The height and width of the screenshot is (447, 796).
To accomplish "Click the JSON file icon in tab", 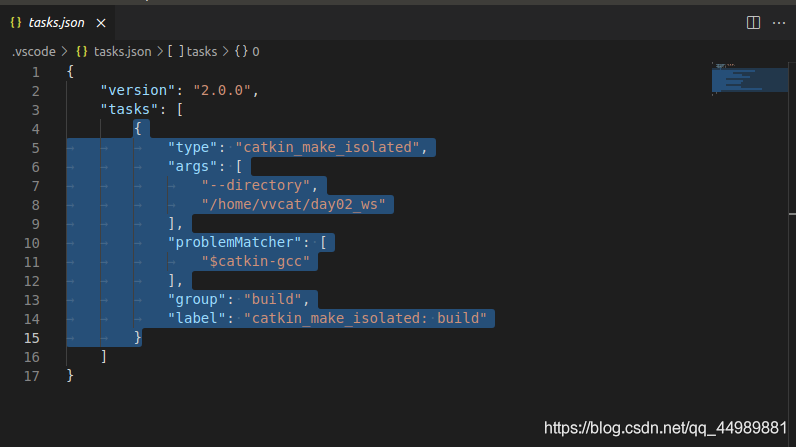I will [16, 23].
